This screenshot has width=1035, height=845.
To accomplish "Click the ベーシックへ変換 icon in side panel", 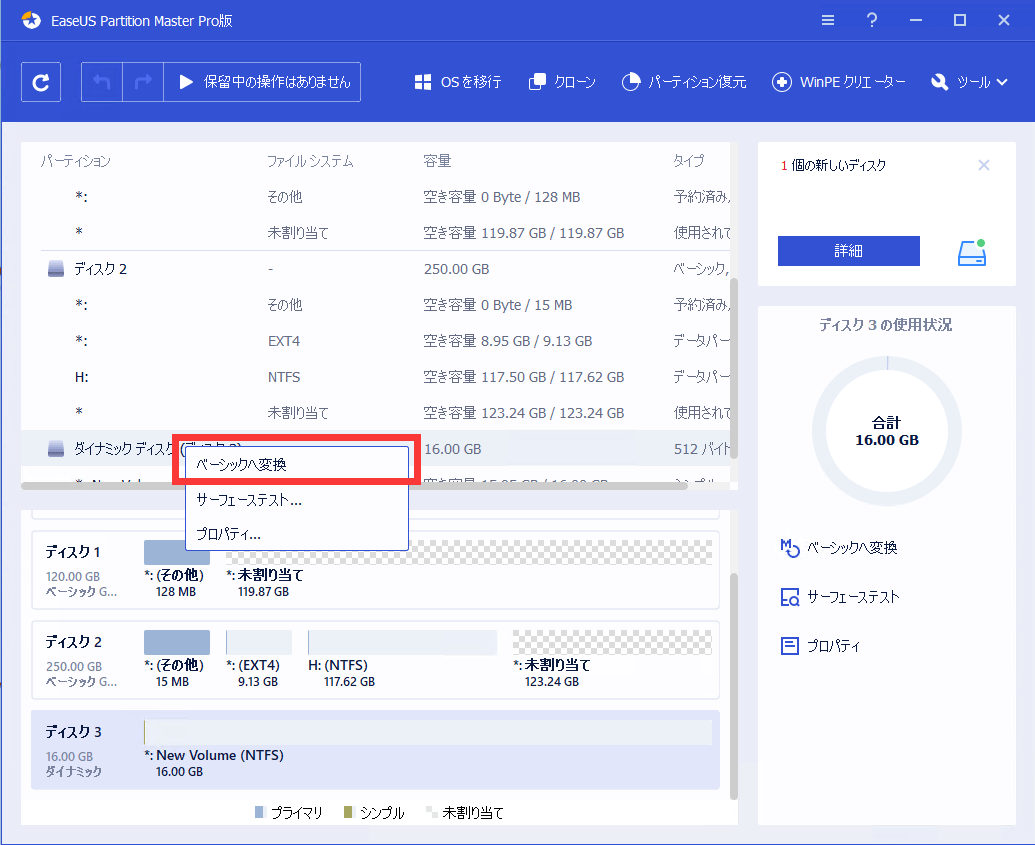I will [789, 547].
